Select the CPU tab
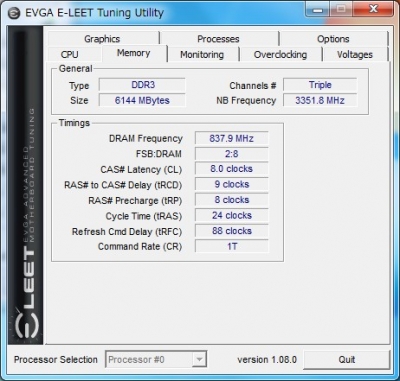 [70, 55]
